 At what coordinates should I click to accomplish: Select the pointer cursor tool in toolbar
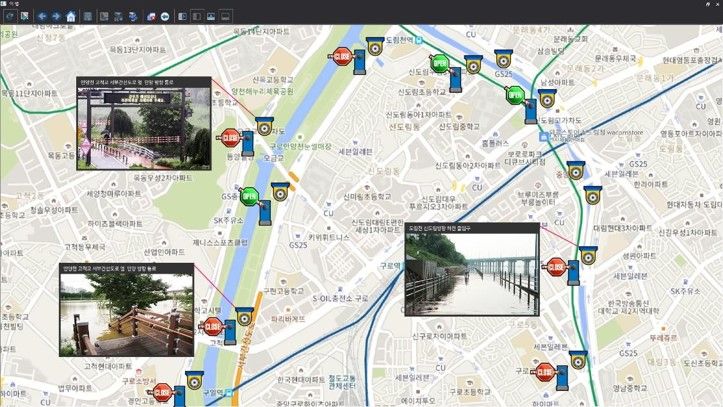click(24, 17)
